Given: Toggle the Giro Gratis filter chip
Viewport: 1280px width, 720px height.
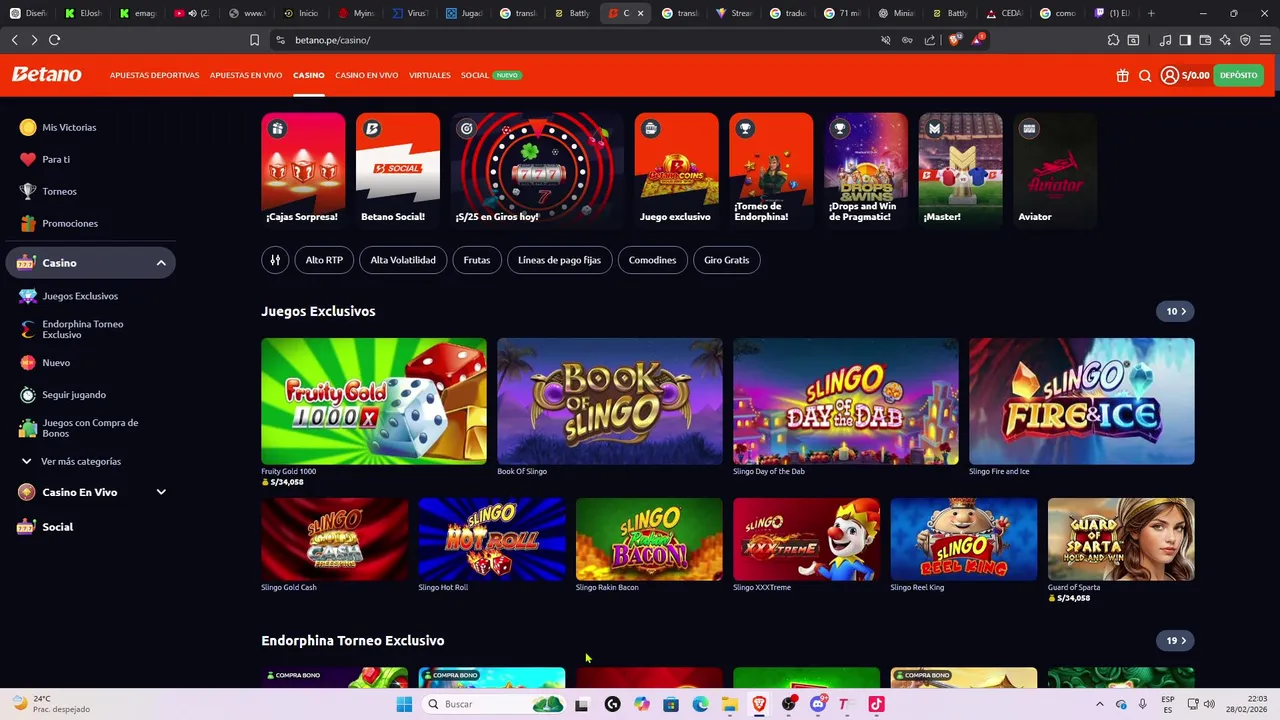Looking at the screenshot, I should coord(726,260).
